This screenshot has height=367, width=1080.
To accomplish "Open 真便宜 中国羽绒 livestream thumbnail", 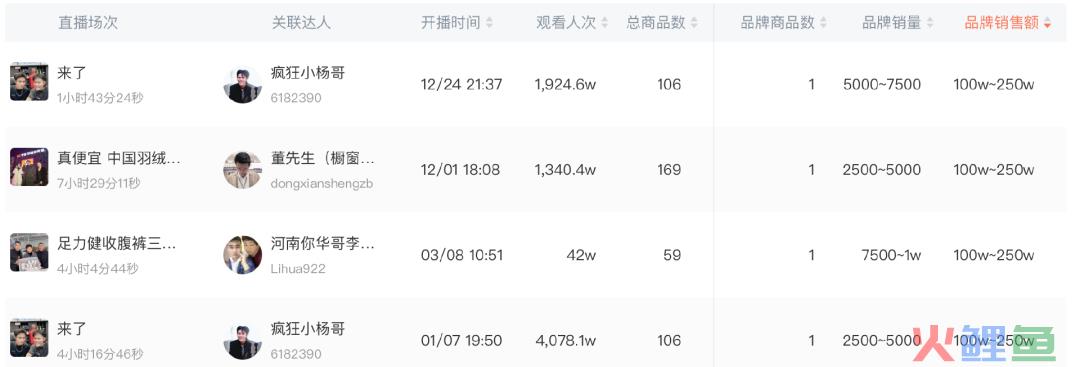I will point(29,167).
